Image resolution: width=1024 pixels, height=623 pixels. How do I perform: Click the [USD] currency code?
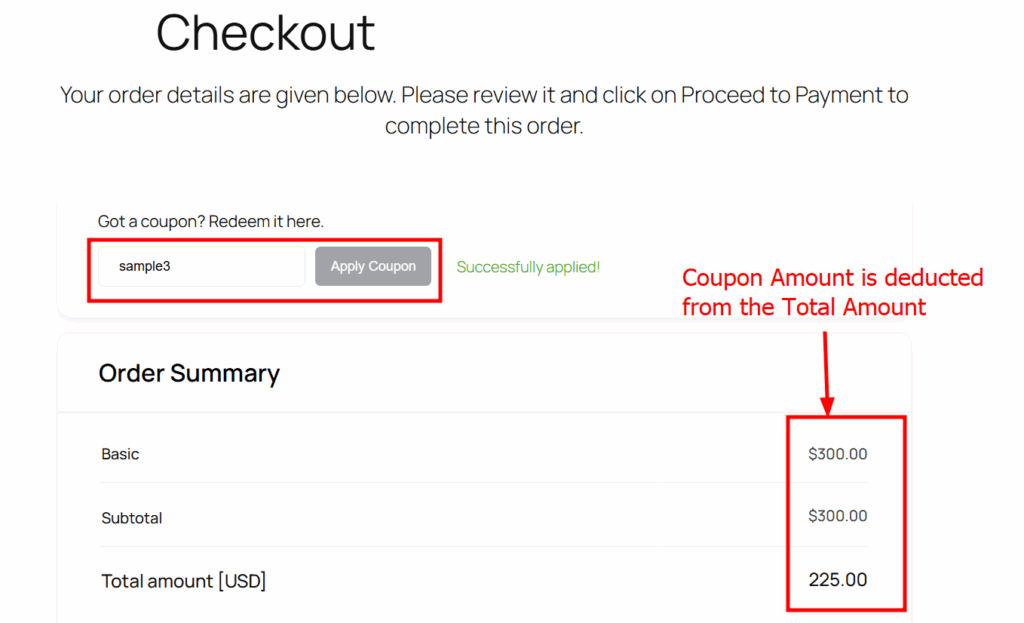pos(242,581)
